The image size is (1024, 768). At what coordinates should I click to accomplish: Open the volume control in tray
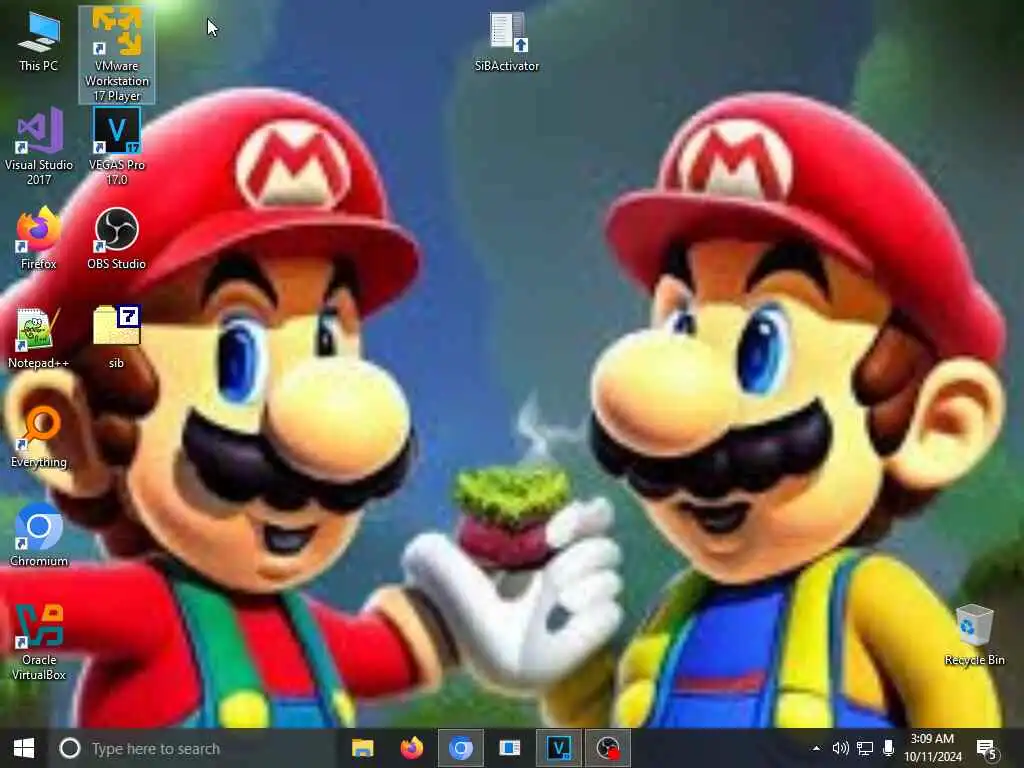840,748
